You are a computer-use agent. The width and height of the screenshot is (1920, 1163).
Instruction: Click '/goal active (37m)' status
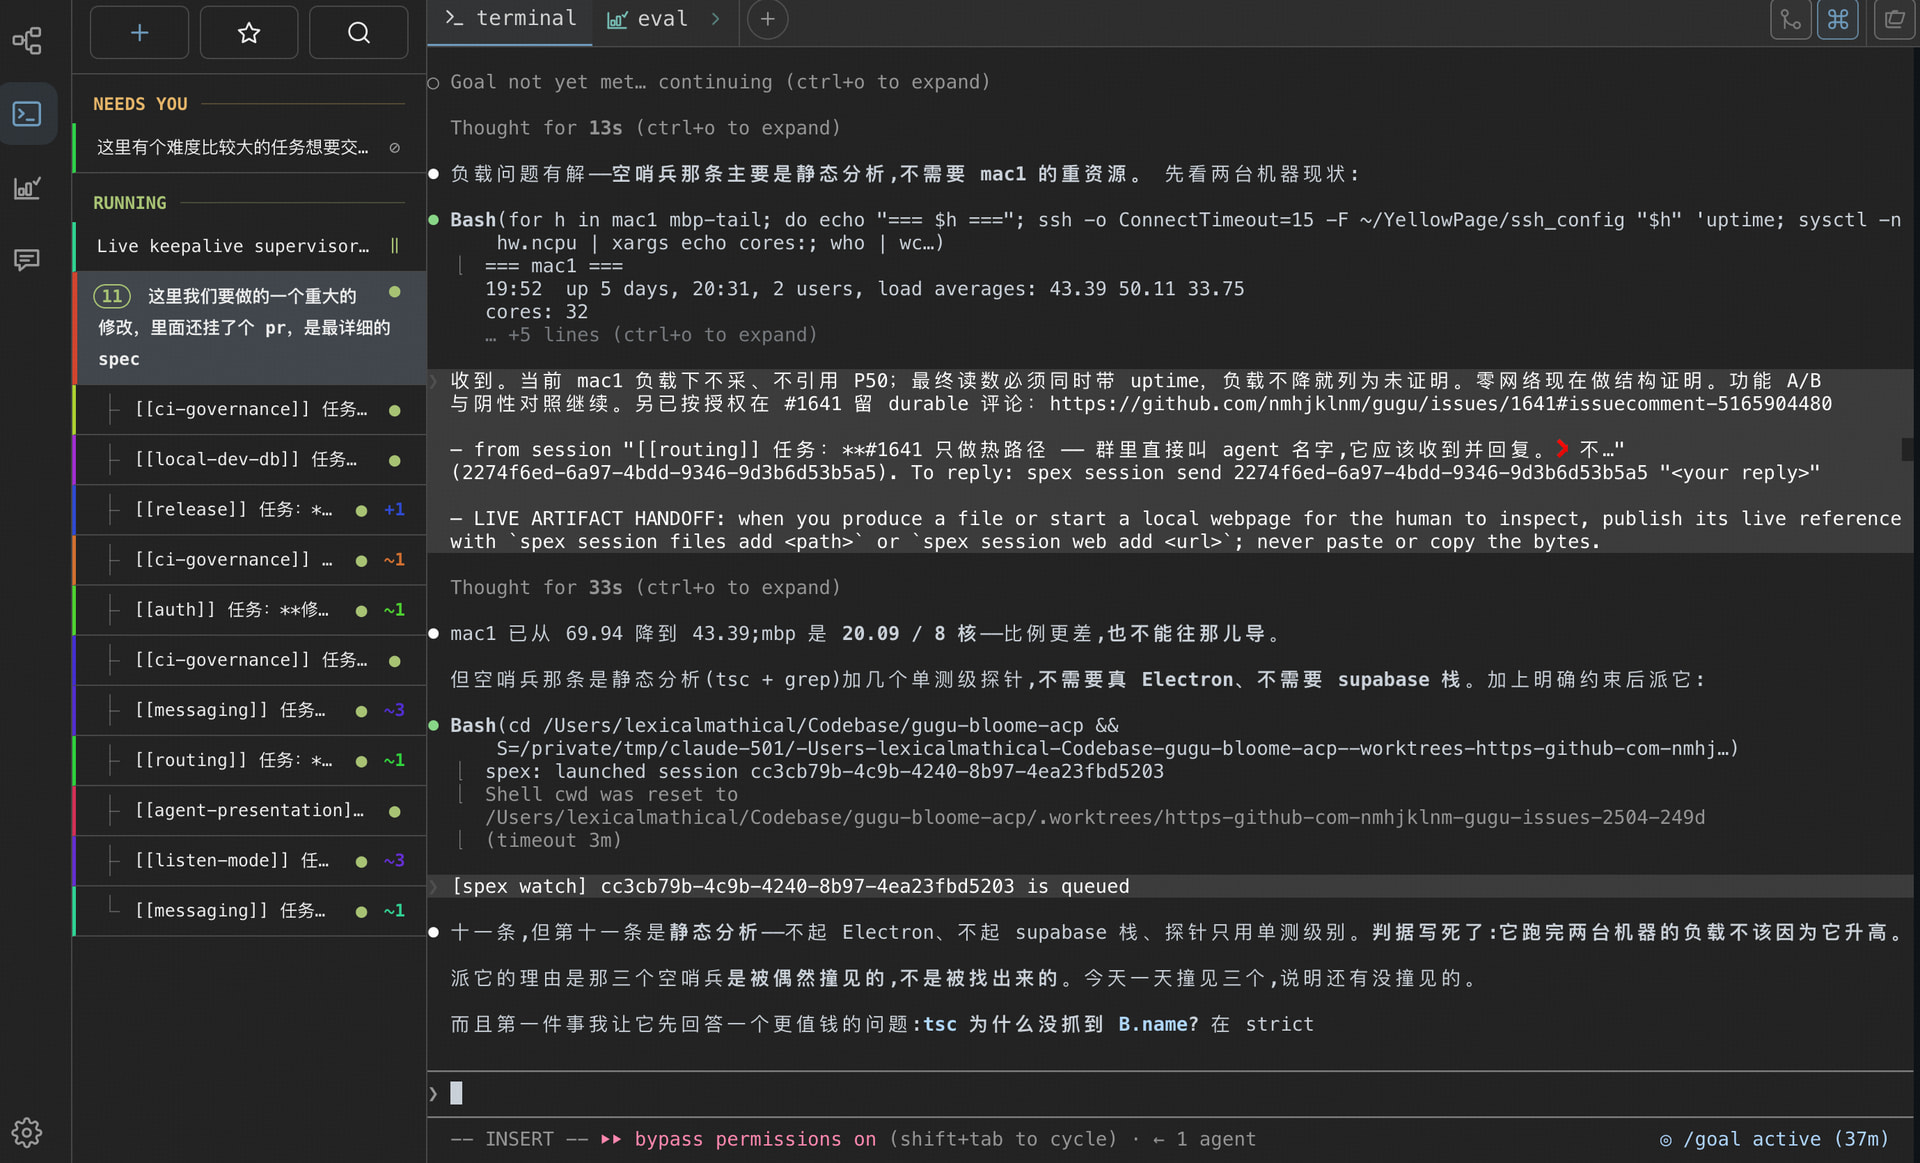pyautogui.click(x=1775, y=1139)
